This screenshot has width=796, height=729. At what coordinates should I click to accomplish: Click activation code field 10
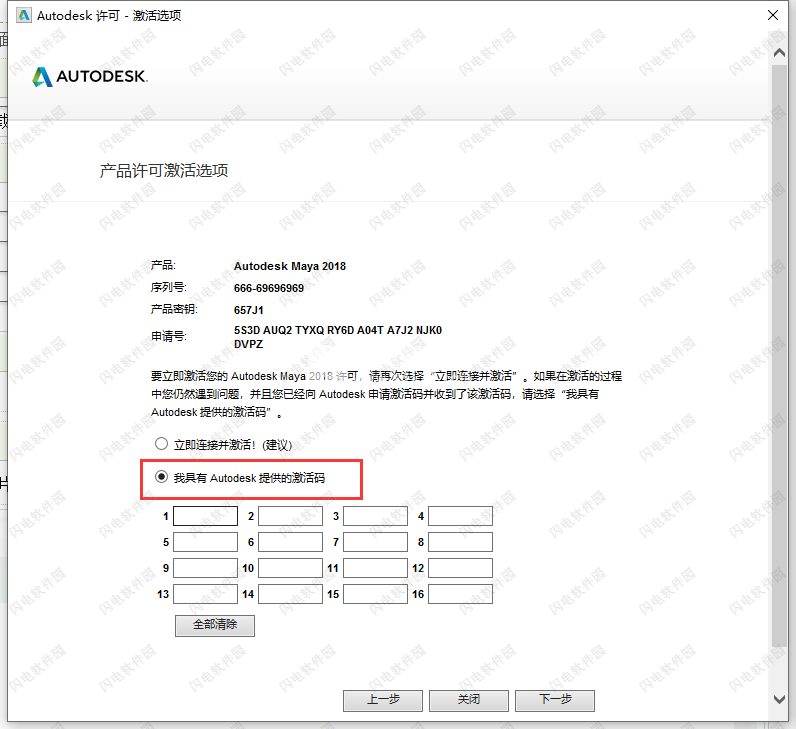(x=290, y=568)
